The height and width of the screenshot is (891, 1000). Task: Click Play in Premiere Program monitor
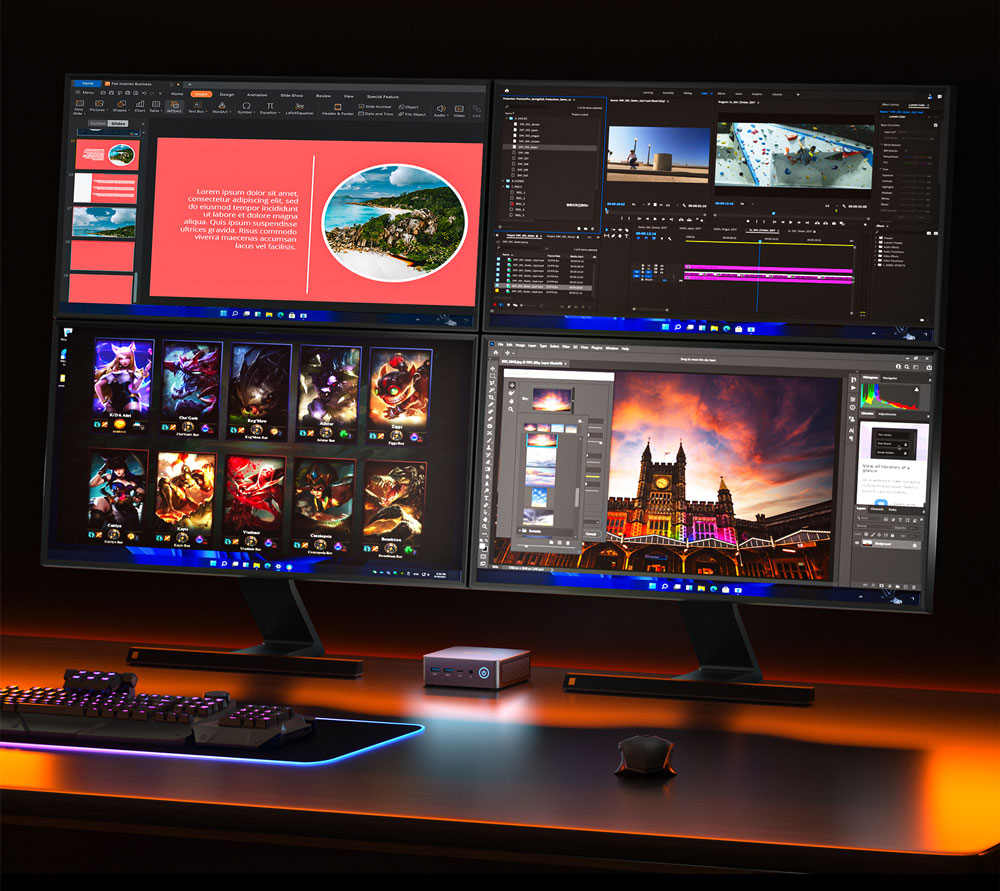(790, 223)
